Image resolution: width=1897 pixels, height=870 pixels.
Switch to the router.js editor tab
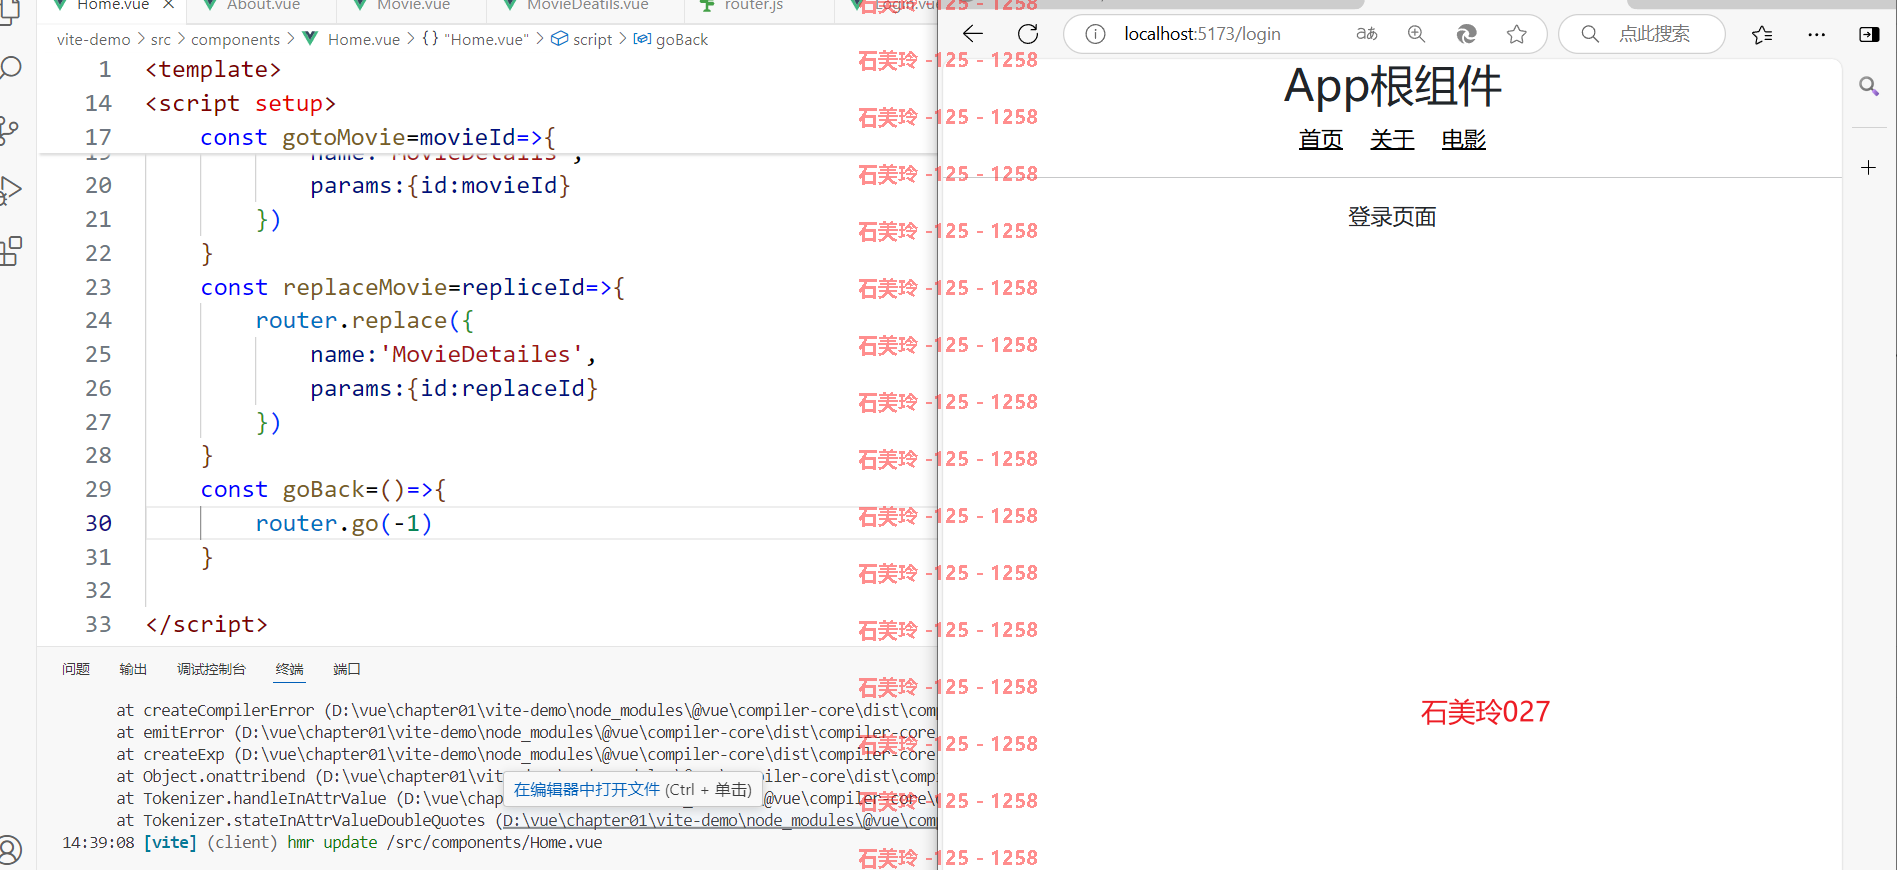(x=754, y=5)
